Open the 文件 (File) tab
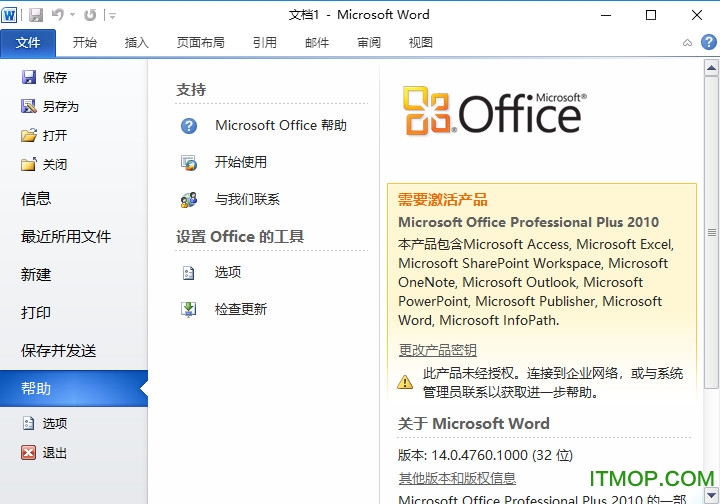Viewport: 720px width, 504px height. click(x=28, y=43)
